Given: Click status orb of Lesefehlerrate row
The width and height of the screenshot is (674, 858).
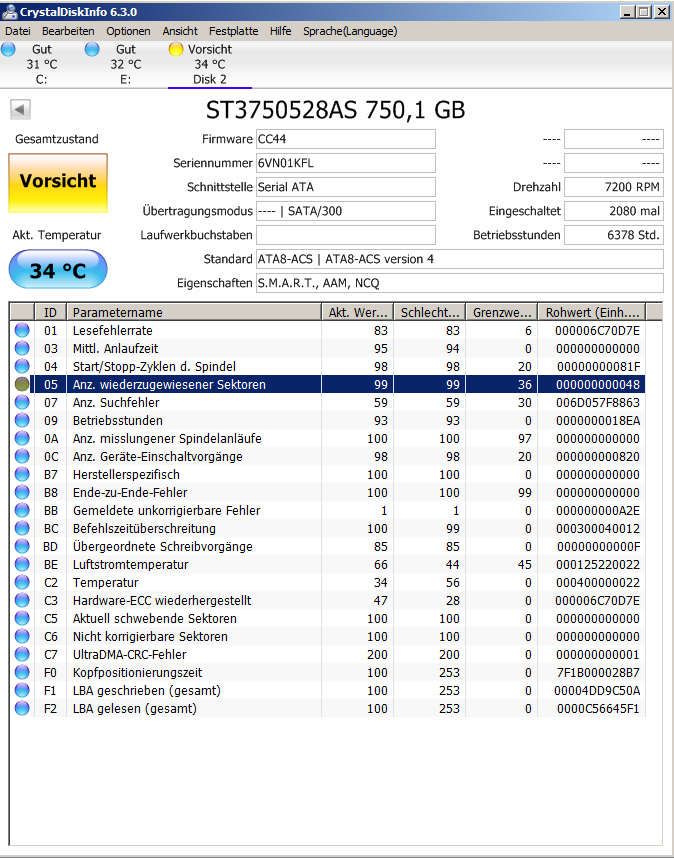Looking at the screenshot, I should point(22,331).
